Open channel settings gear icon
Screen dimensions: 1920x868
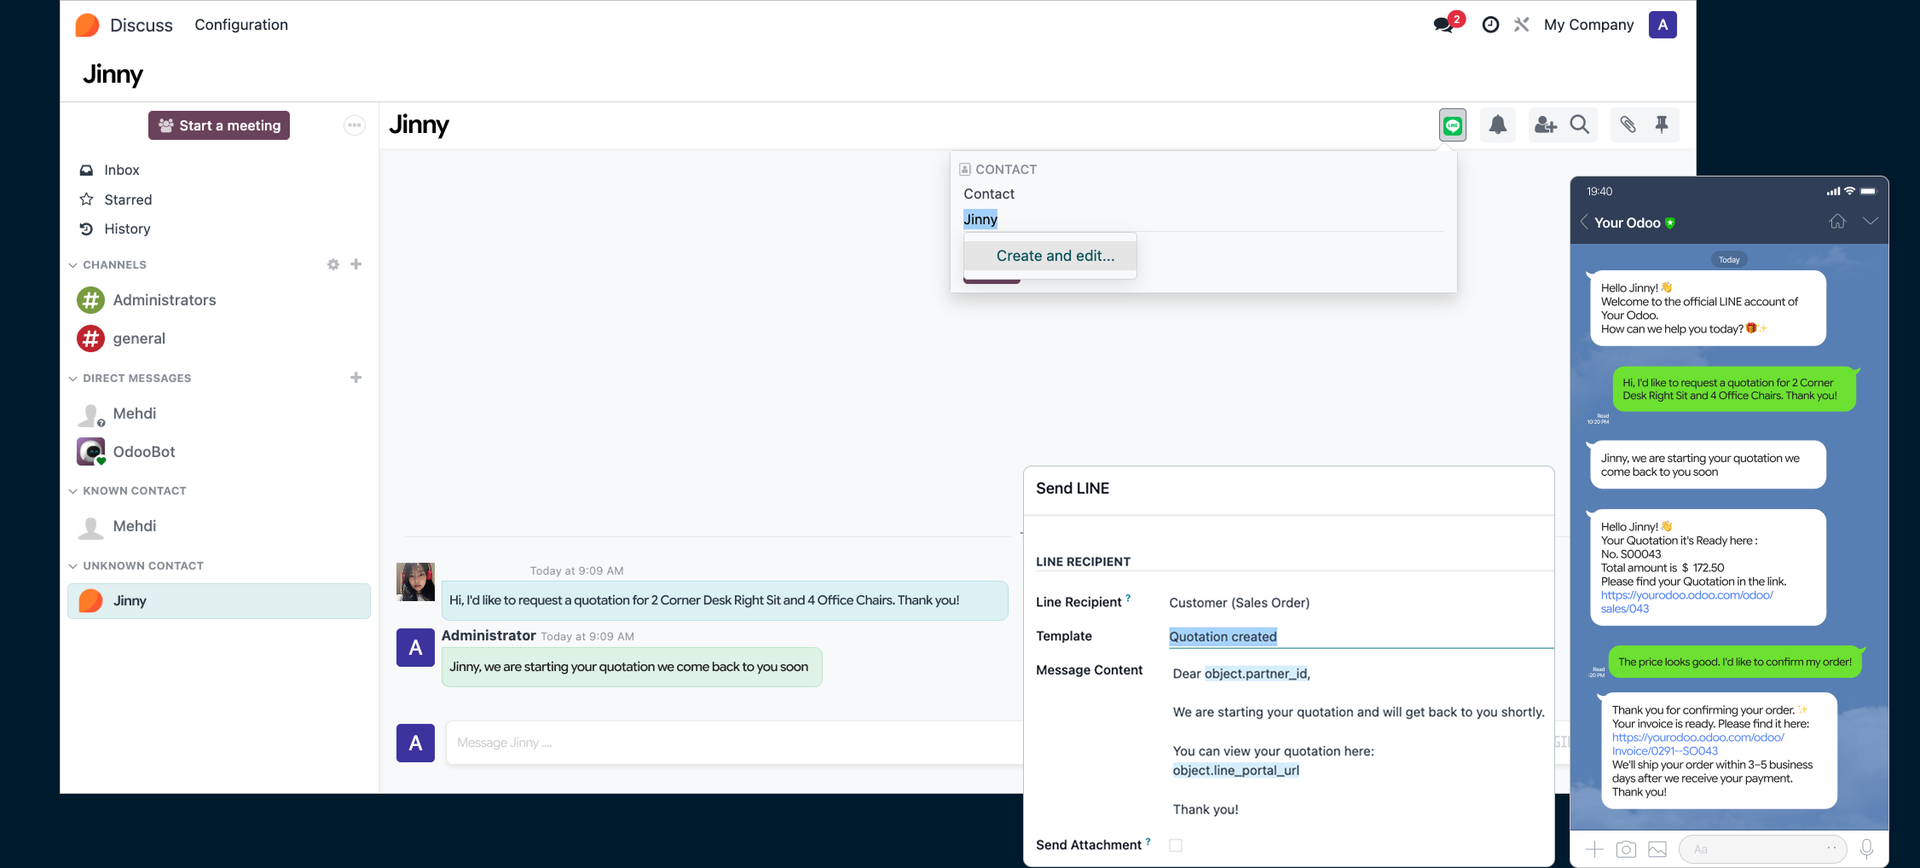[333, 265]
